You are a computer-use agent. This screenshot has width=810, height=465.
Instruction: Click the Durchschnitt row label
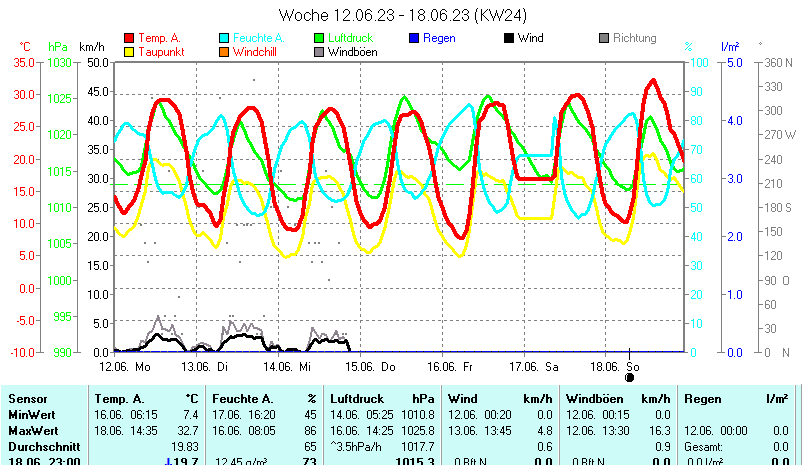pyautogui.click(x=41, y=445)
